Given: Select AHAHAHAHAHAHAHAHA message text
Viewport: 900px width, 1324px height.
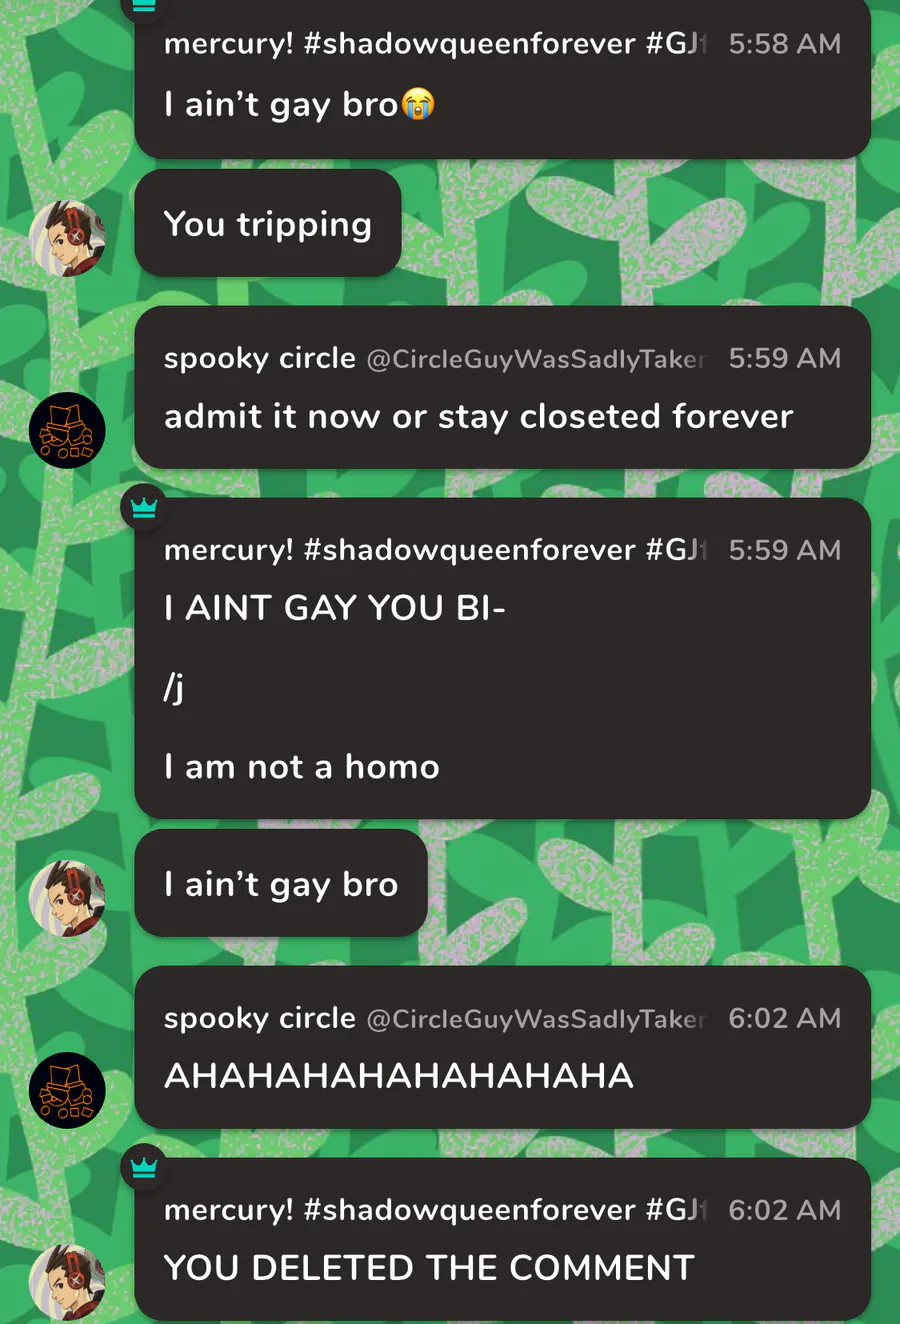Looking at the screenshot, I should click(399, 1076).
